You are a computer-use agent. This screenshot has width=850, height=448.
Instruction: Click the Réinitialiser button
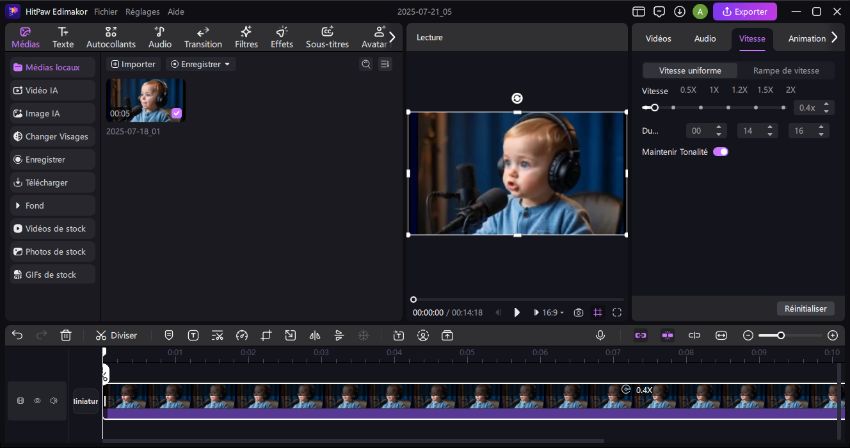[805, 309]
